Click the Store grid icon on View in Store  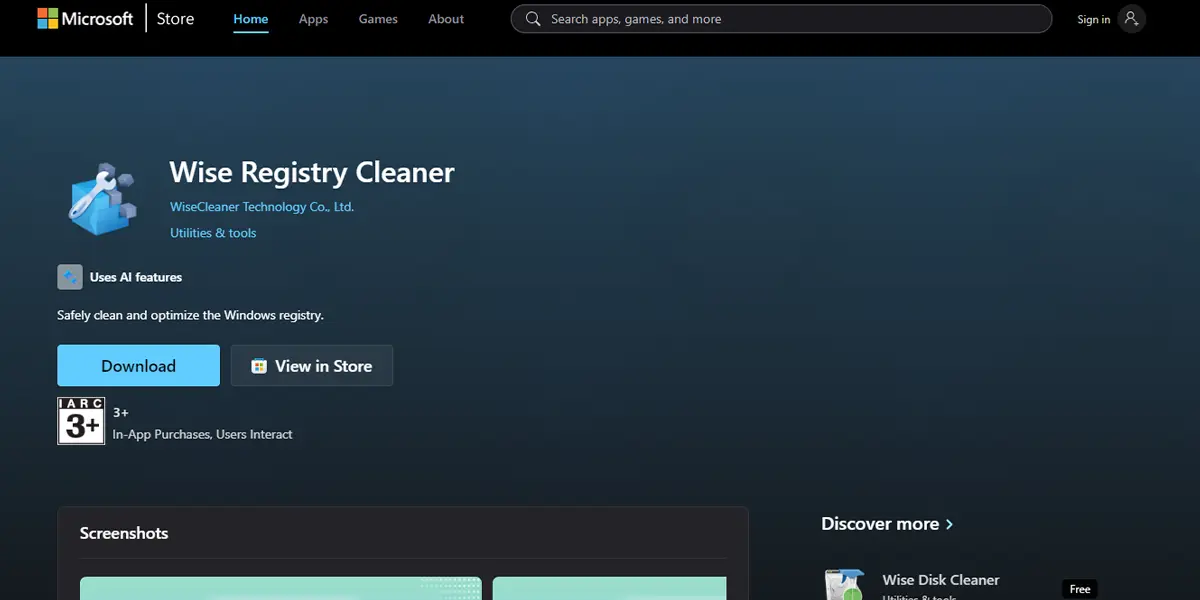pyautogui.click(x=259, y=365)
